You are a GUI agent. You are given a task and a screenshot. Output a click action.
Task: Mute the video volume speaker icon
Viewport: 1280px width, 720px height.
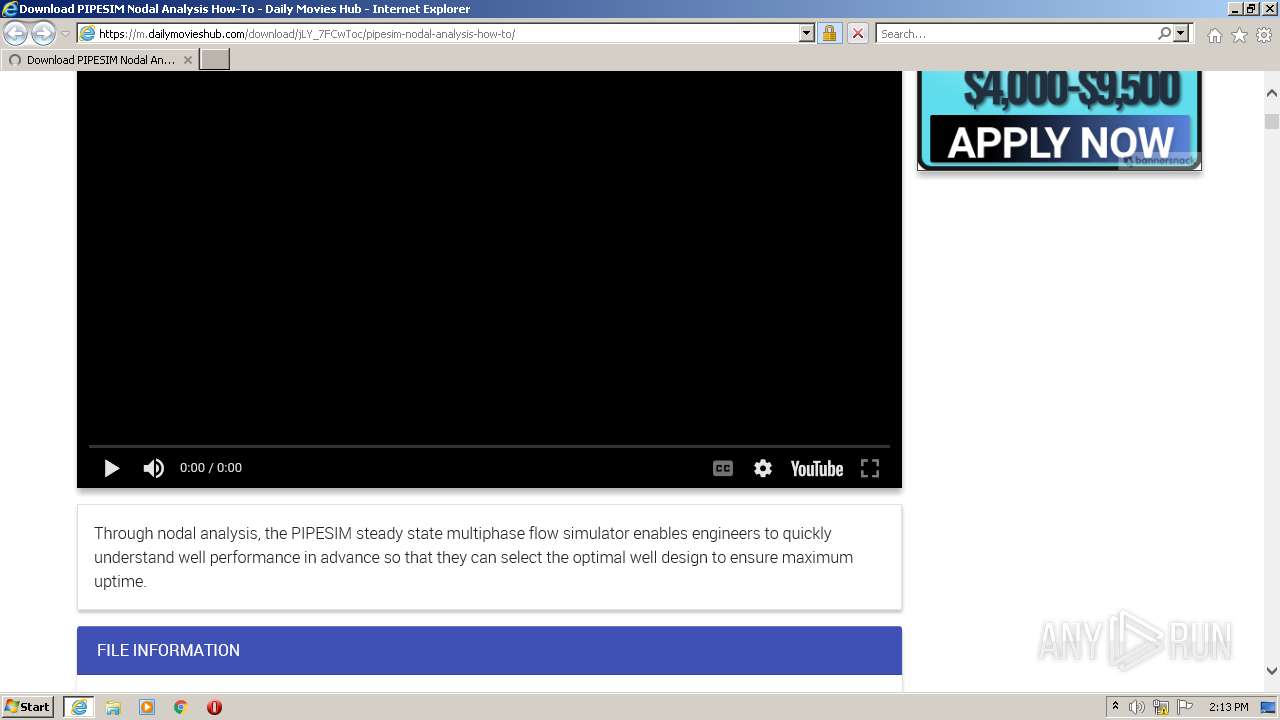coord(153,468)
